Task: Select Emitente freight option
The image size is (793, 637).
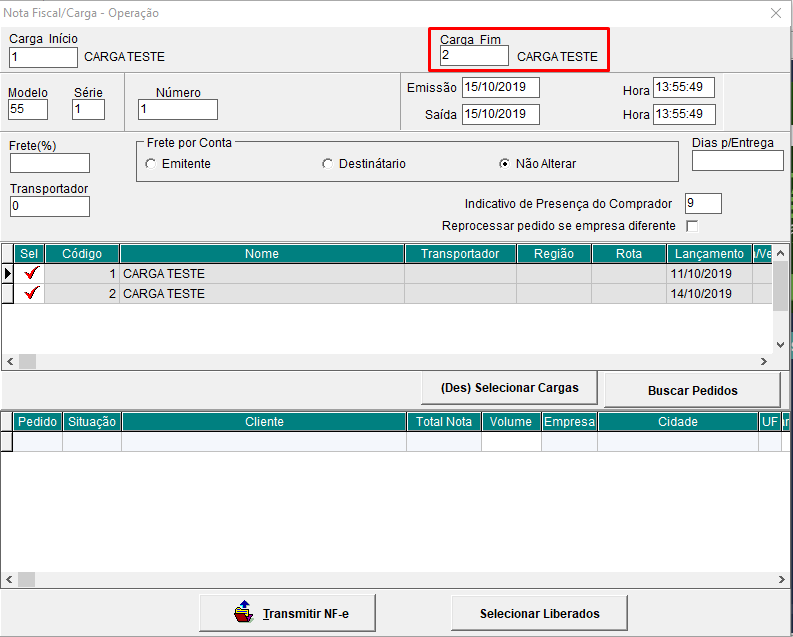Action: click(151, 164)
